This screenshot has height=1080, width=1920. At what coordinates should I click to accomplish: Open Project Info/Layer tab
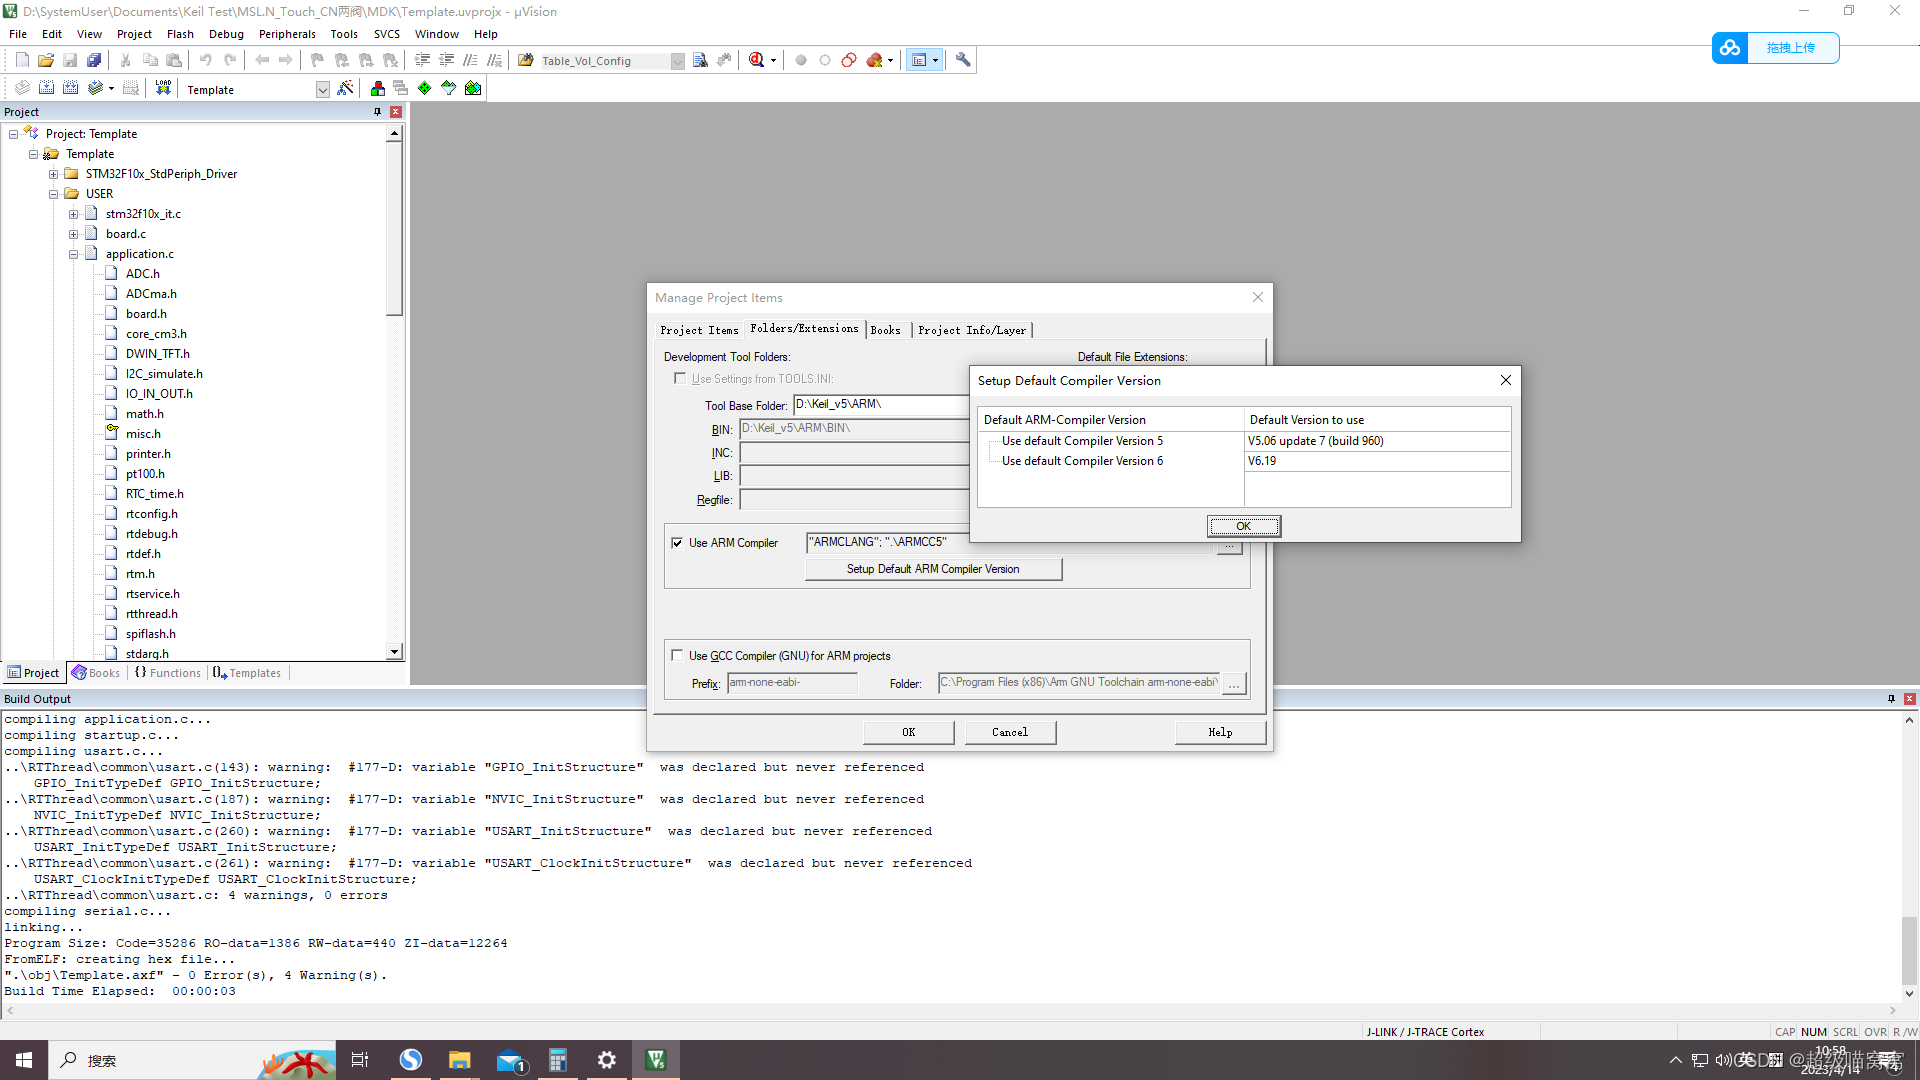[x=971, y=330]
